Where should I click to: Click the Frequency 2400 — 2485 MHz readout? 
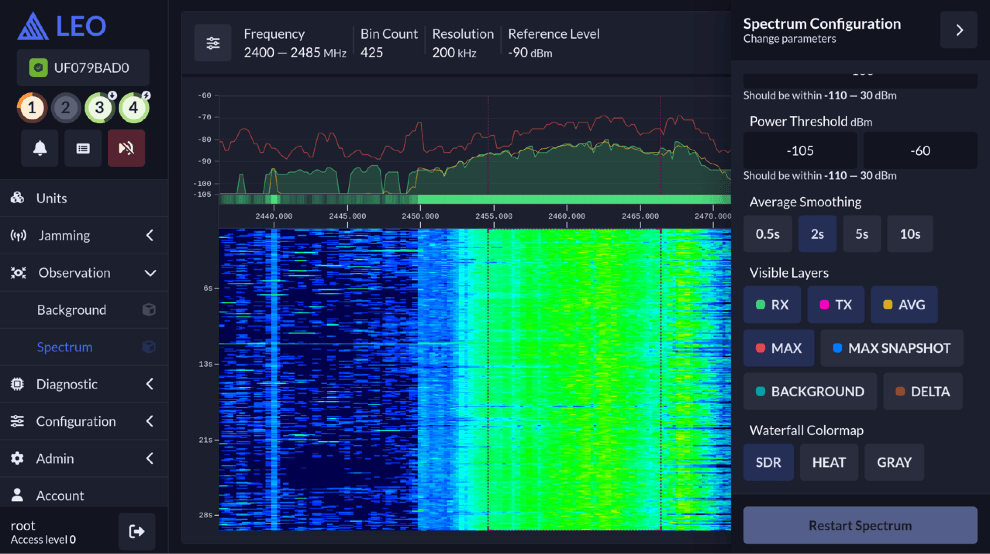[x=295, y=43]
